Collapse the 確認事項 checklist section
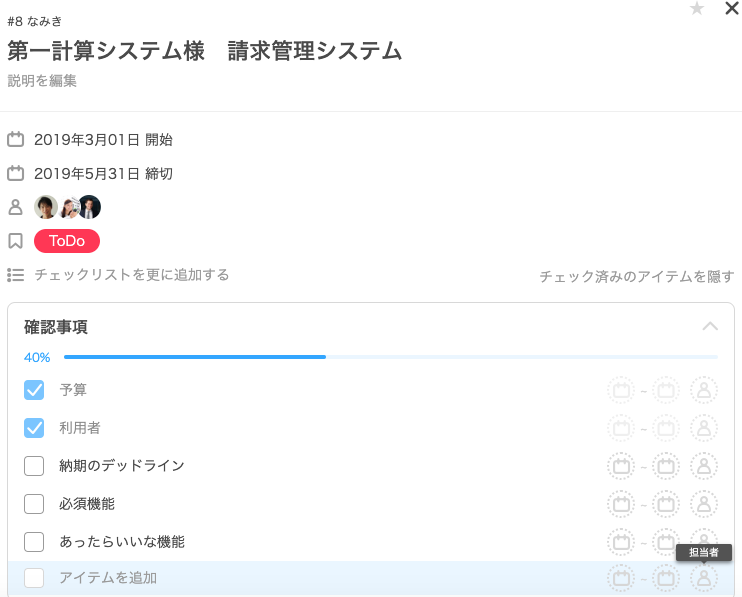The width and height of the screenshot is (742, 597). [x=710, y=326]
